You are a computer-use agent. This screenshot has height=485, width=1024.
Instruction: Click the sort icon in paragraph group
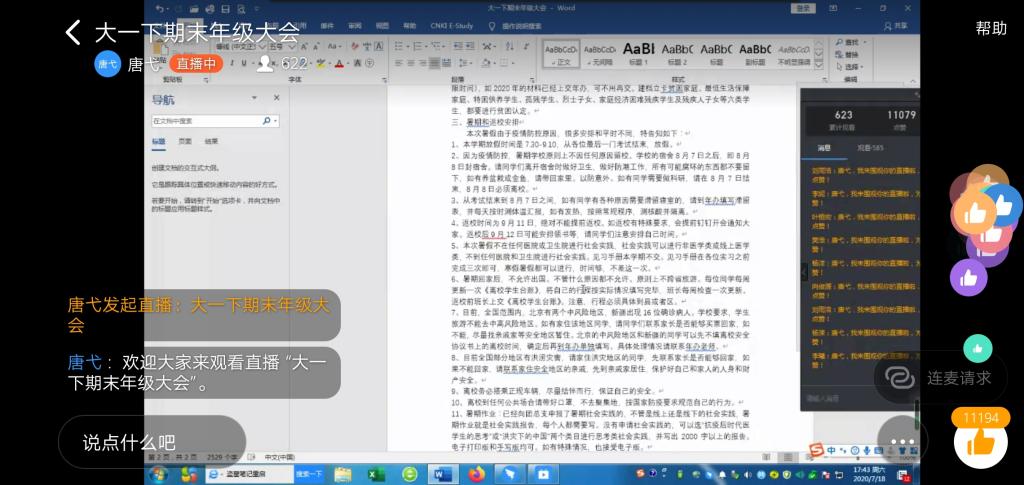pos(507,47)
